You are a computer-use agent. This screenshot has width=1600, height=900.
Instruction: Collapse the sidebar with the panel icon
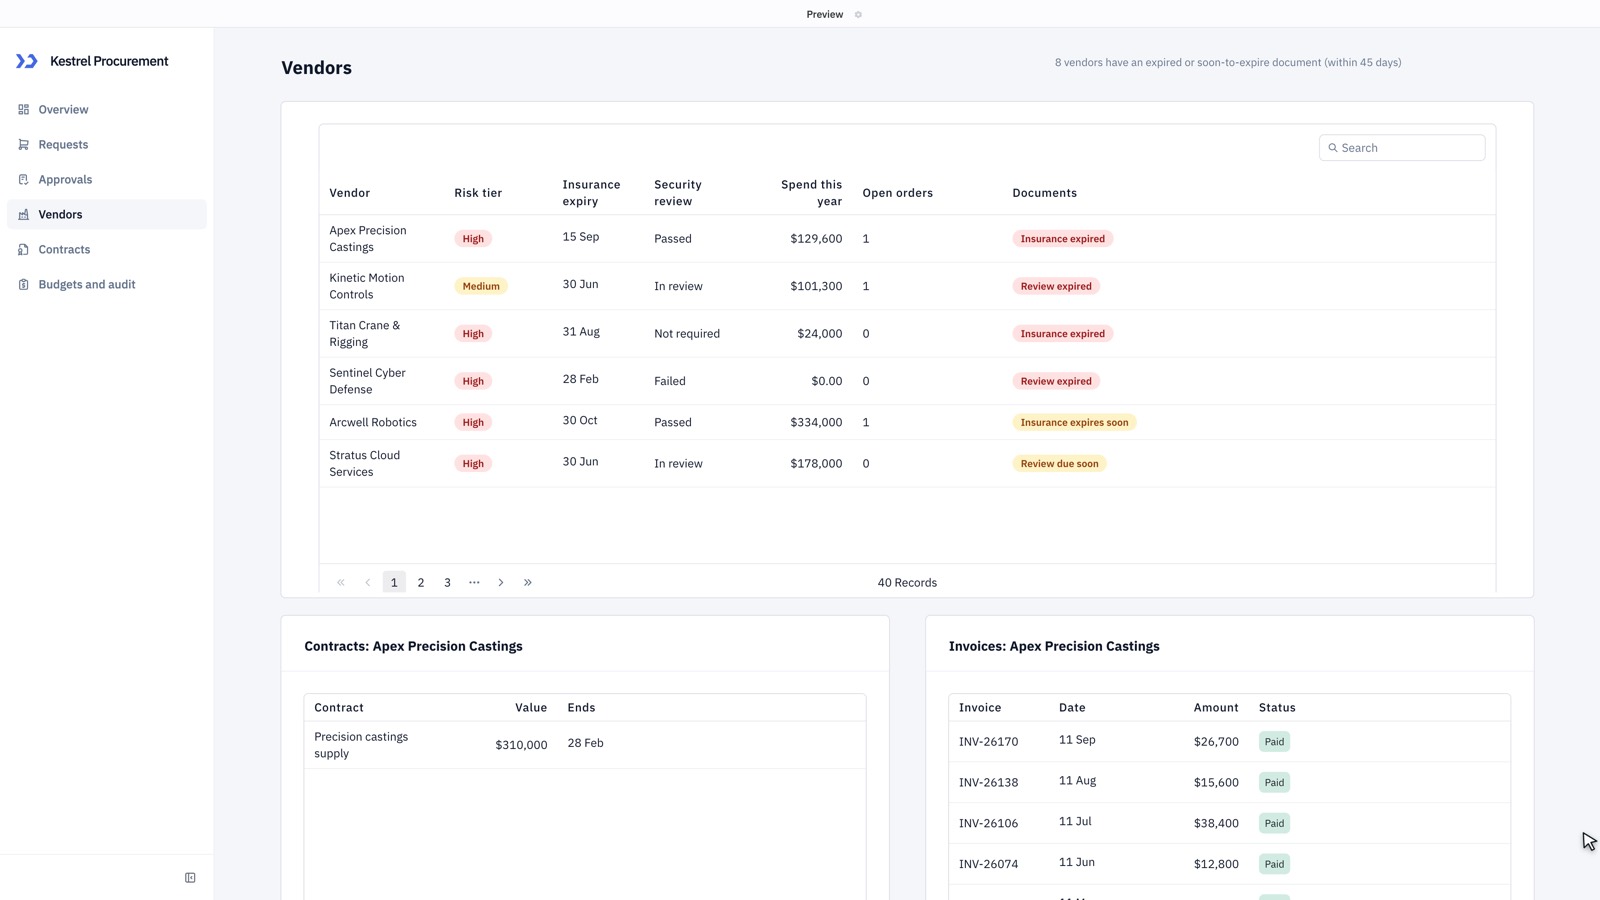coord(190,878)
